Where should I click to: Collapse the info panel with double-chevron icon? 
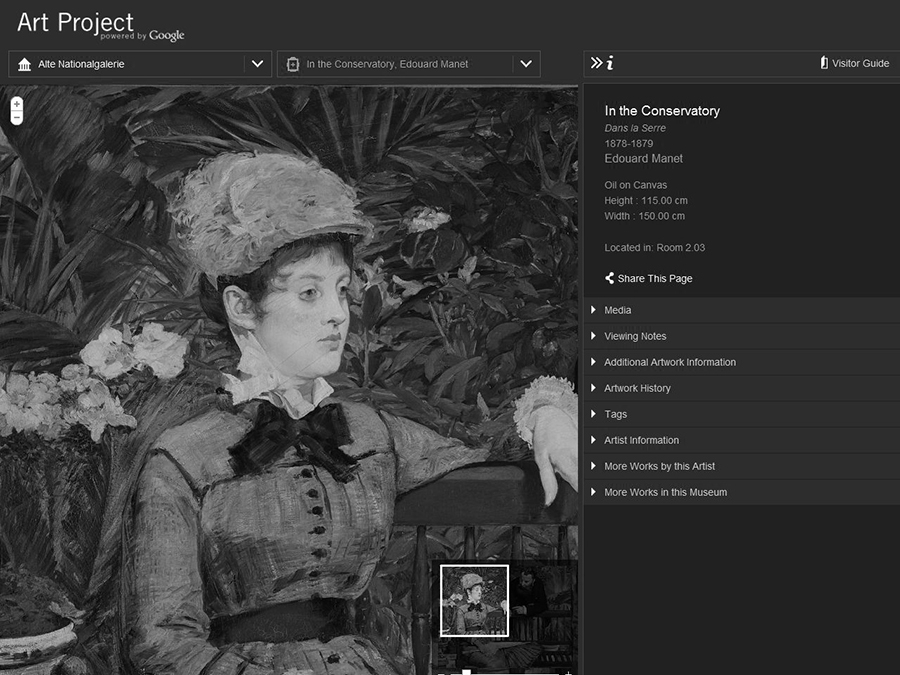click(596, 63)
